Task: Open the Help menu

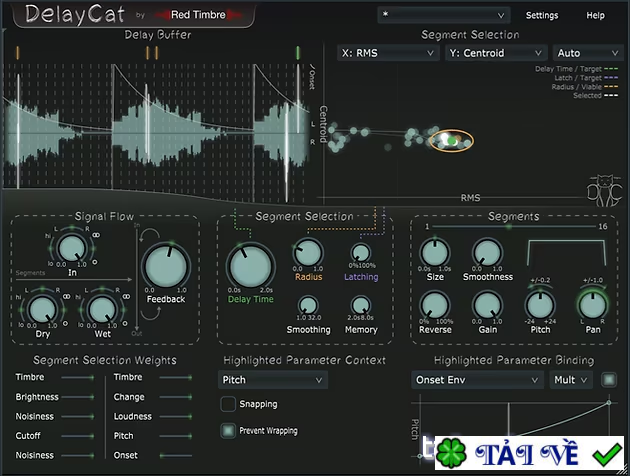Action: pyautogui.click(x=595, y=15)
